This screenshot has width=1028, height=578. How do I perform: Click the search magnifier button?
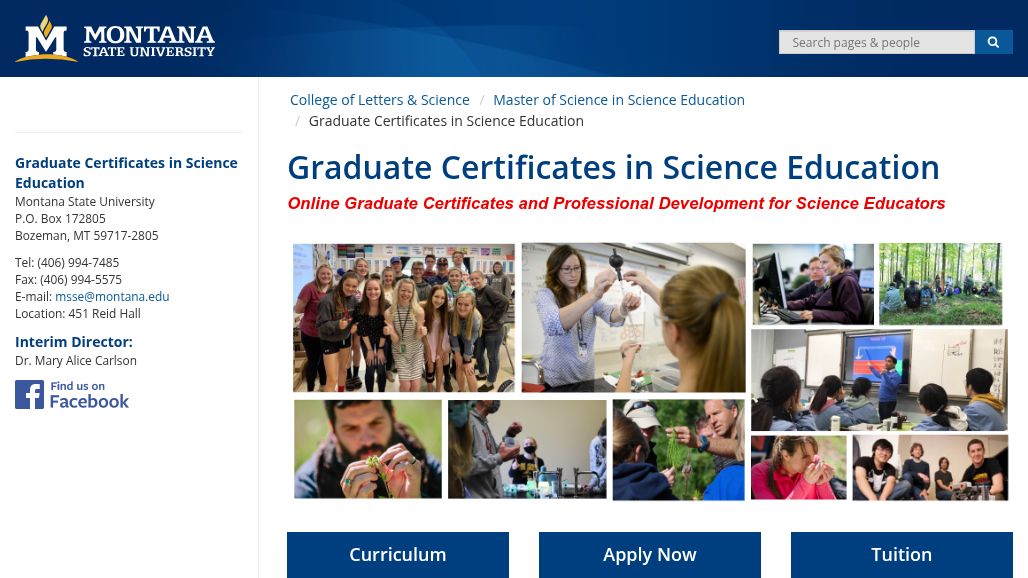pyautogui.click(x=993, y=42)
